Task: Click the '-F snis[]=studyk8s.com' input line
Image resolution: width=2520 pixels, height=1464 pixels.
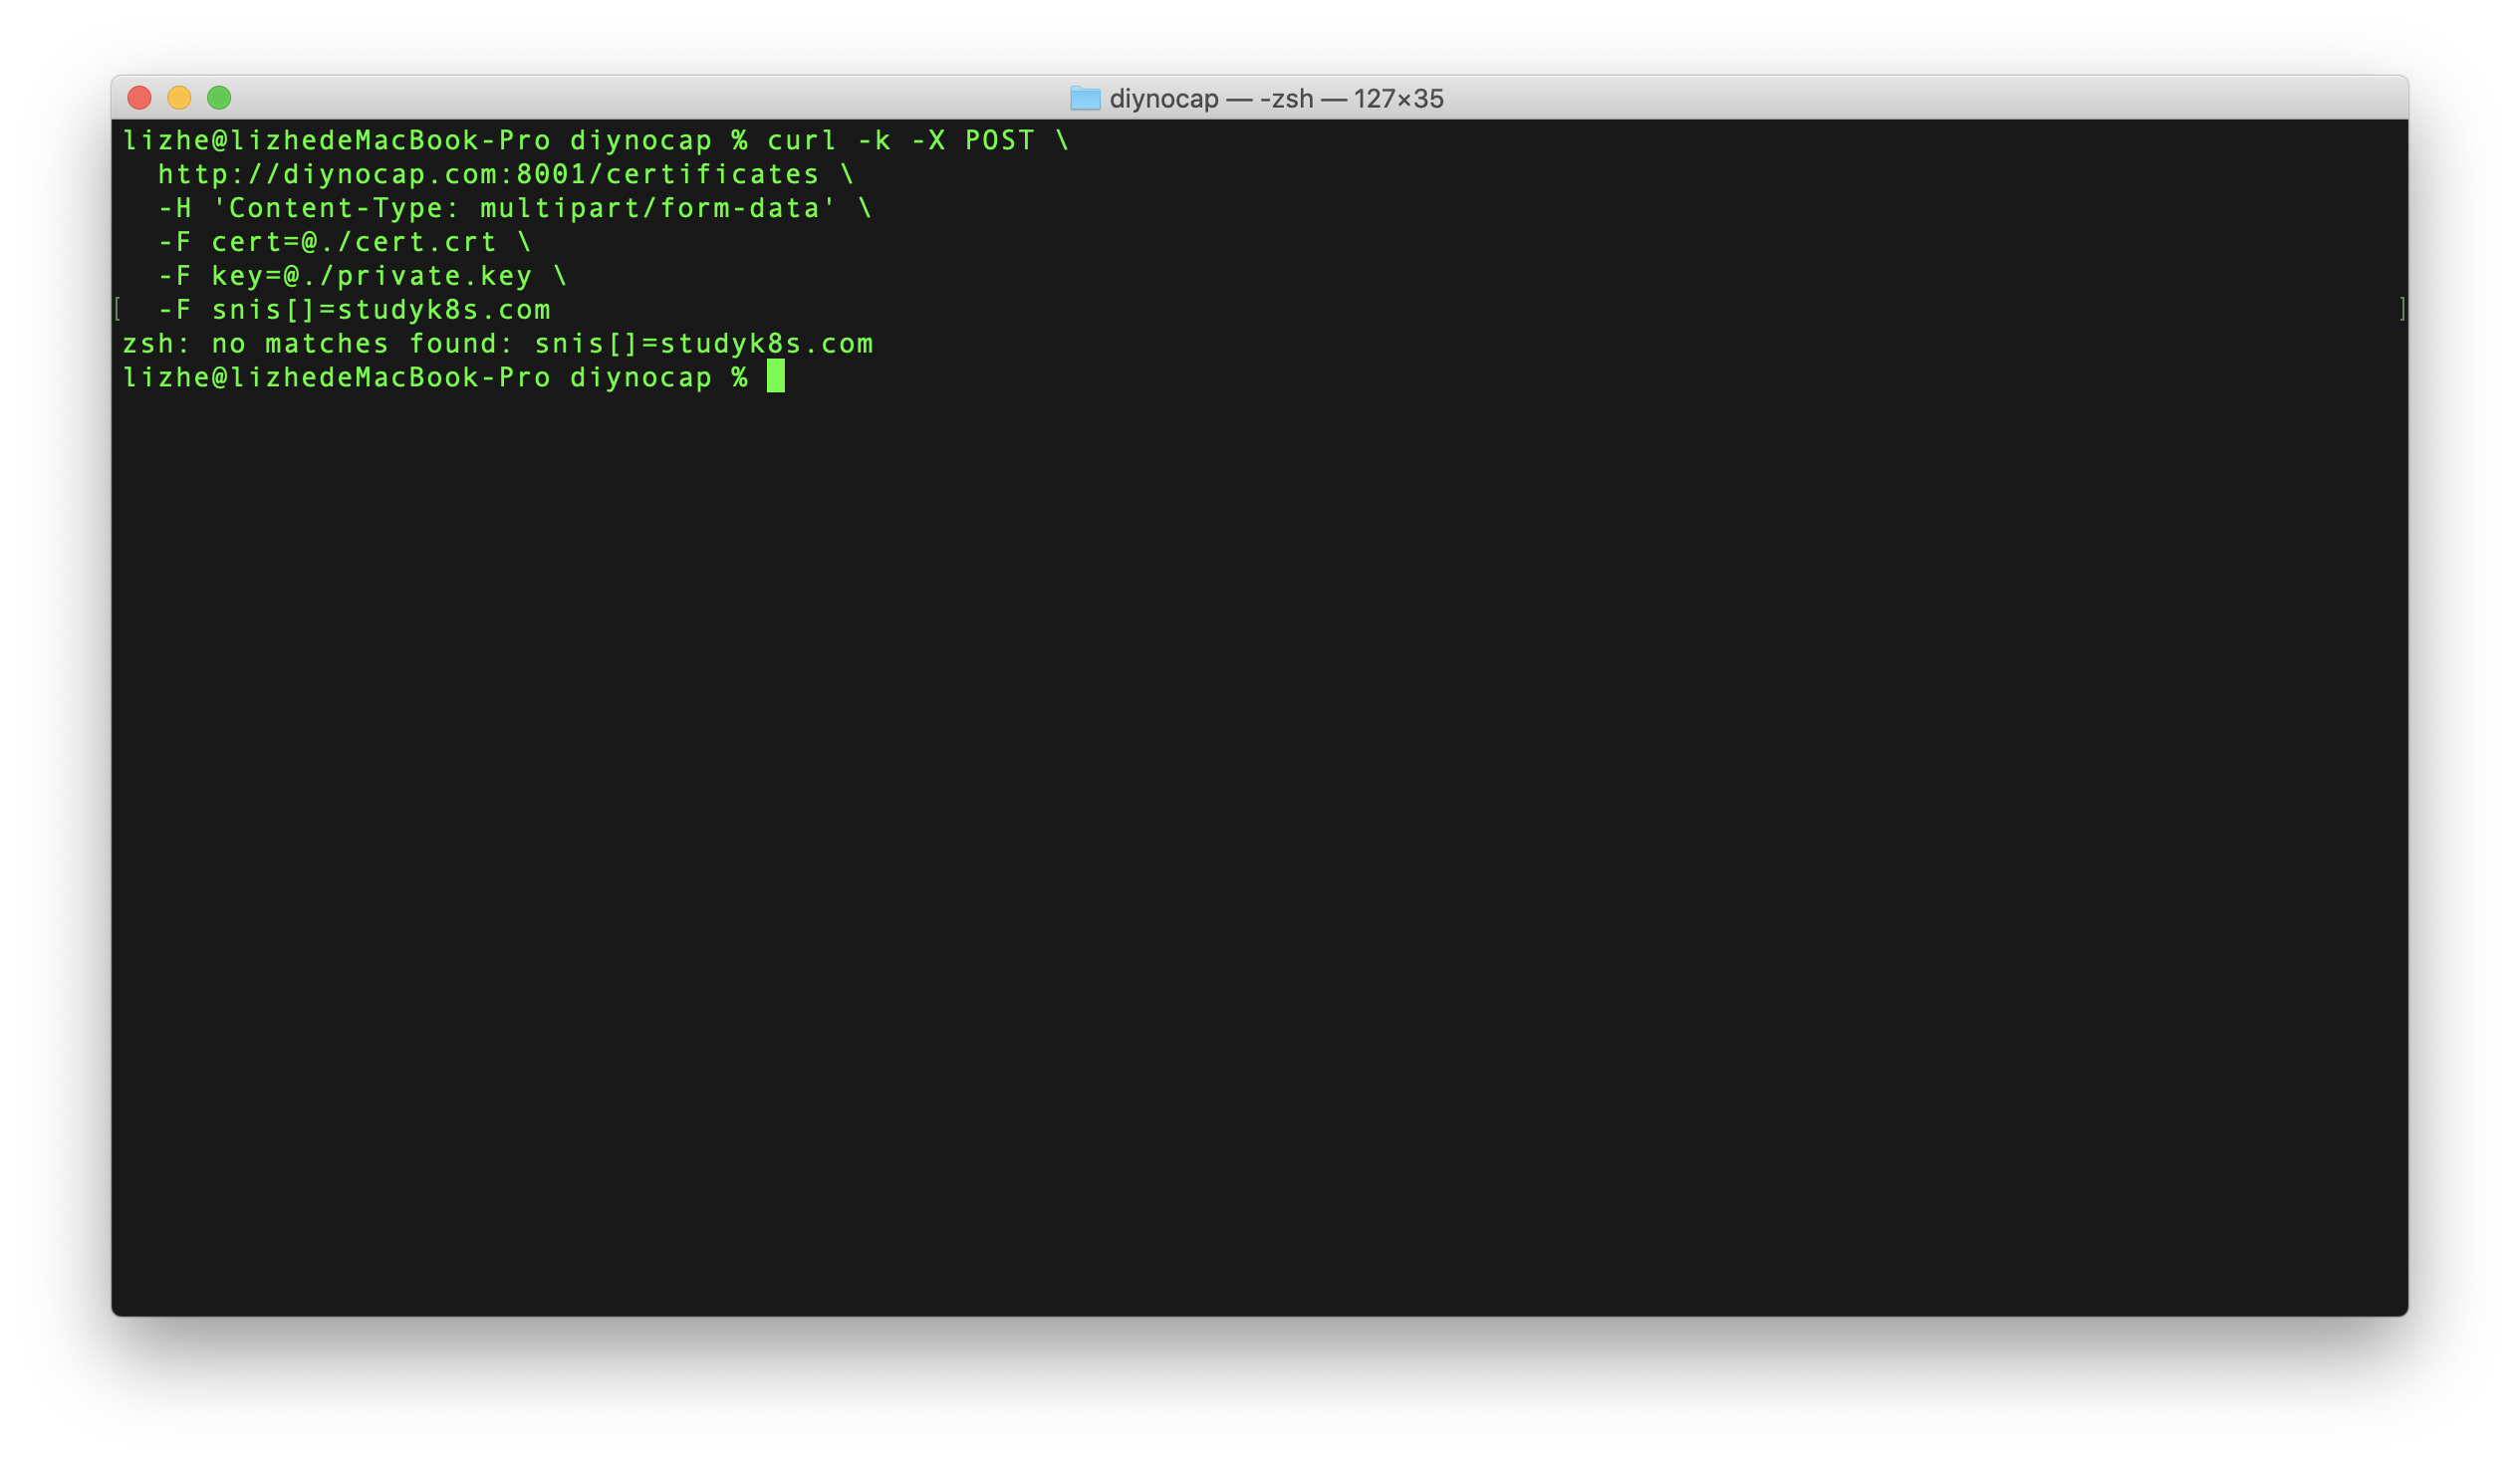Action: (x=354, y=311)
